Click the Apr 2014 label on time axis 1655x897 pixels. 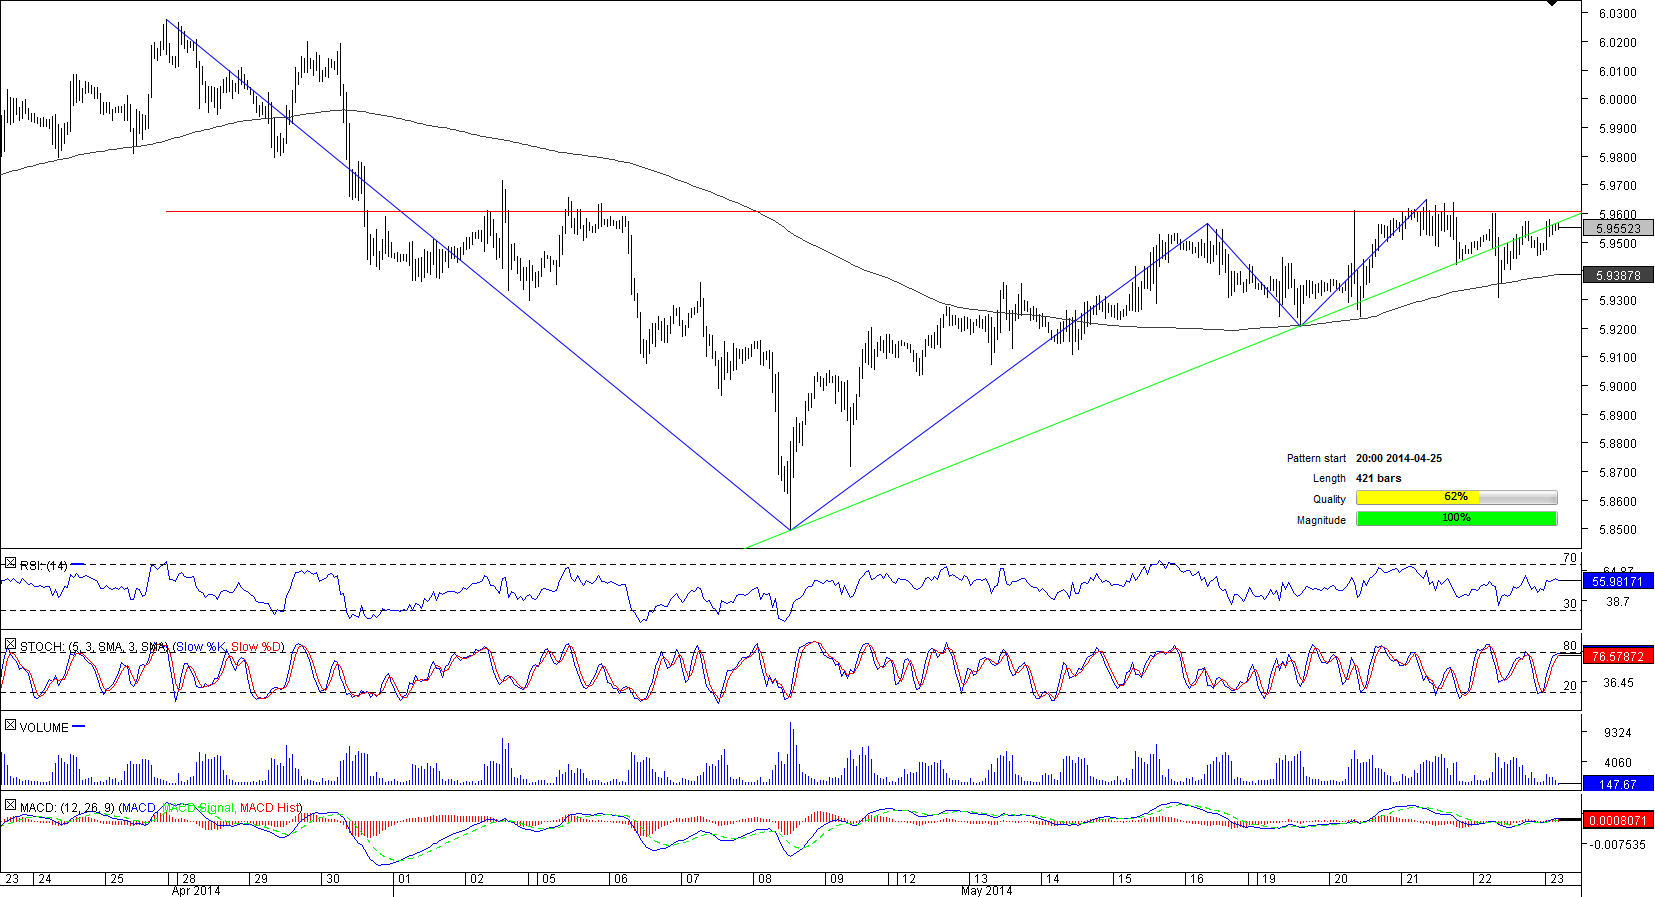[x=196, y=891]
